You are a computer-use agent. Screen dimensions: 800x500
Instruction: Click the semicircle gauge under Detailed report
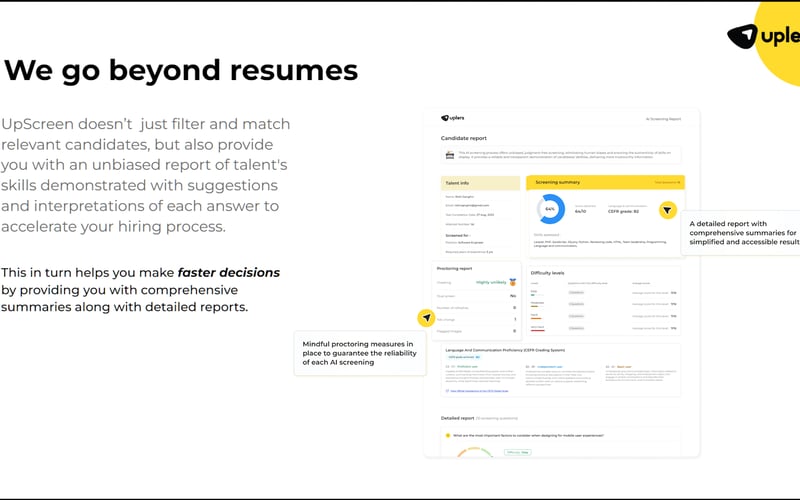[474, 452]
